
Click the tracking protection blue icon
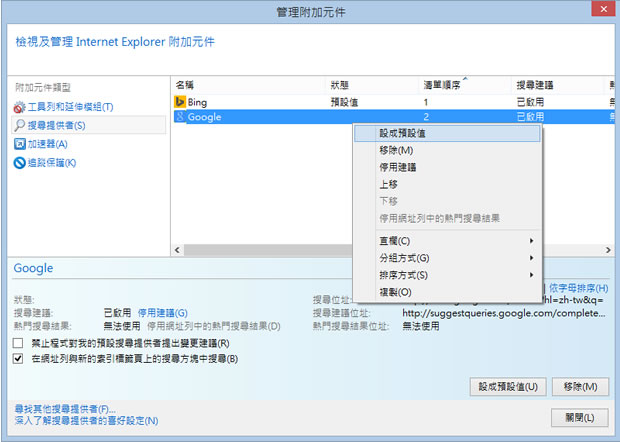(x=19, y=162)
